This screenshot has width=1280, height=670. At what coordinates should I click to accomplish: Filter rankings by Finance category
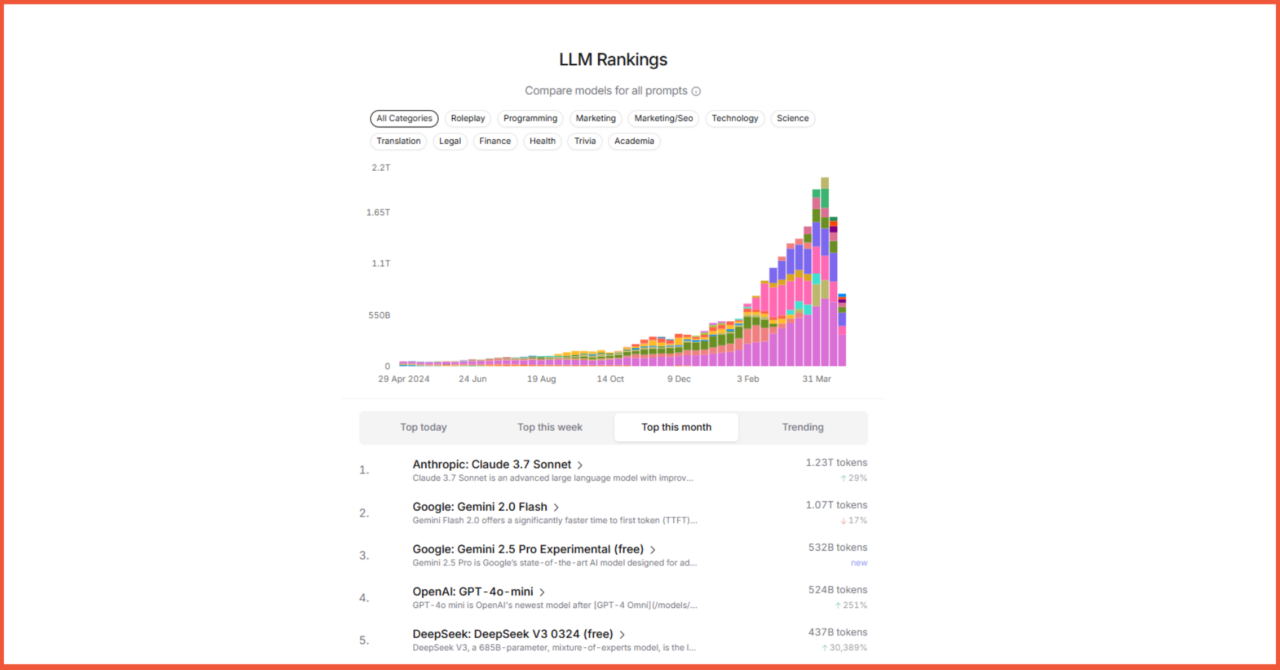point(495,141)
